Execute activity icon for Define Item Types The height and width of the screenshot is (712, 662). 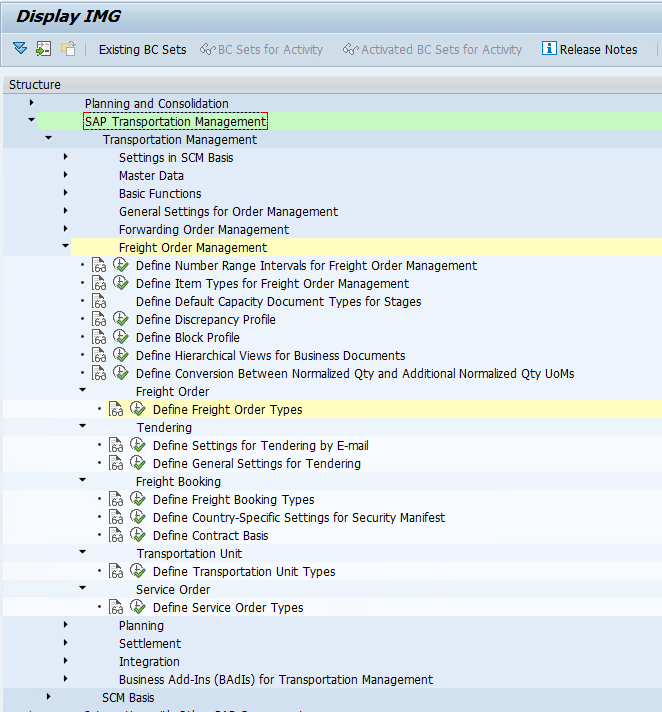pos(121,283)
